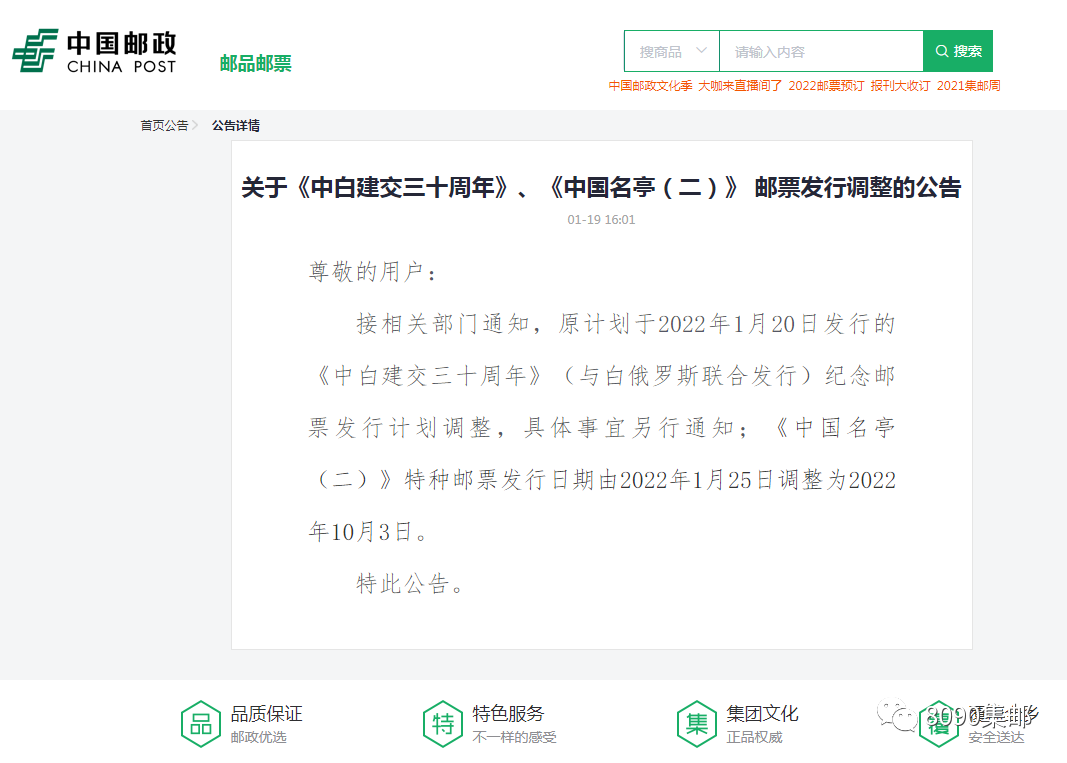The image size is (1067, 763).
Task: Click the 品 hexagon icon for 品质保证
Action: point(201,724)
